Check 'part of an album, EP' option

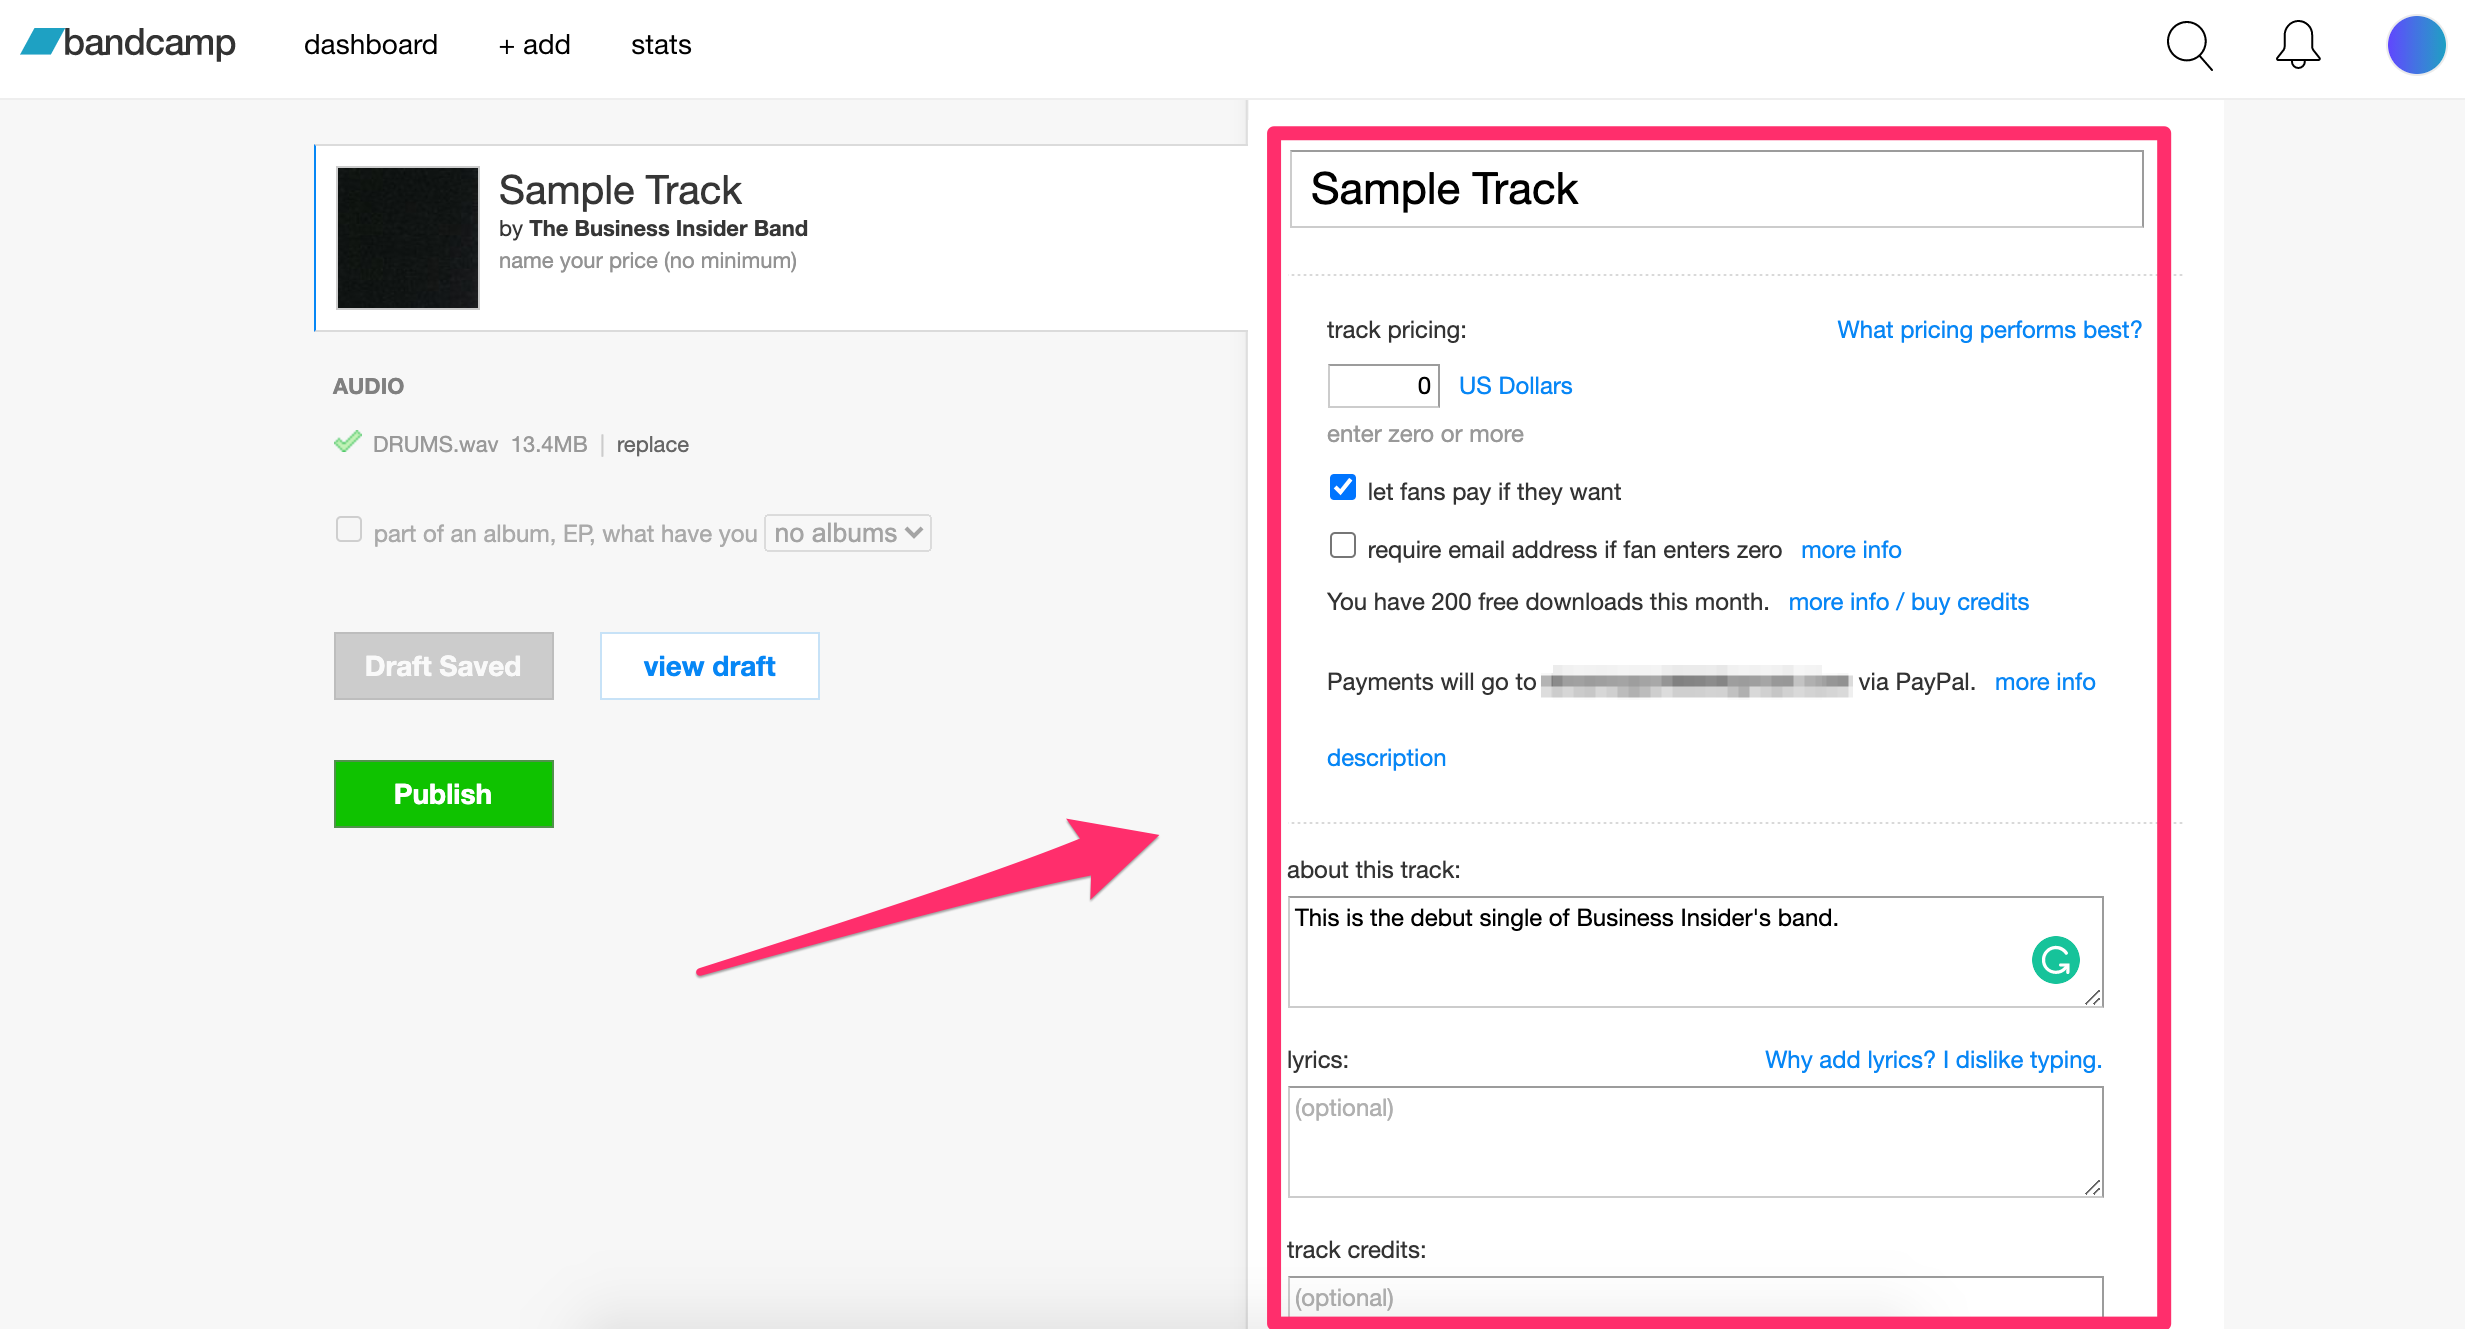348,530
